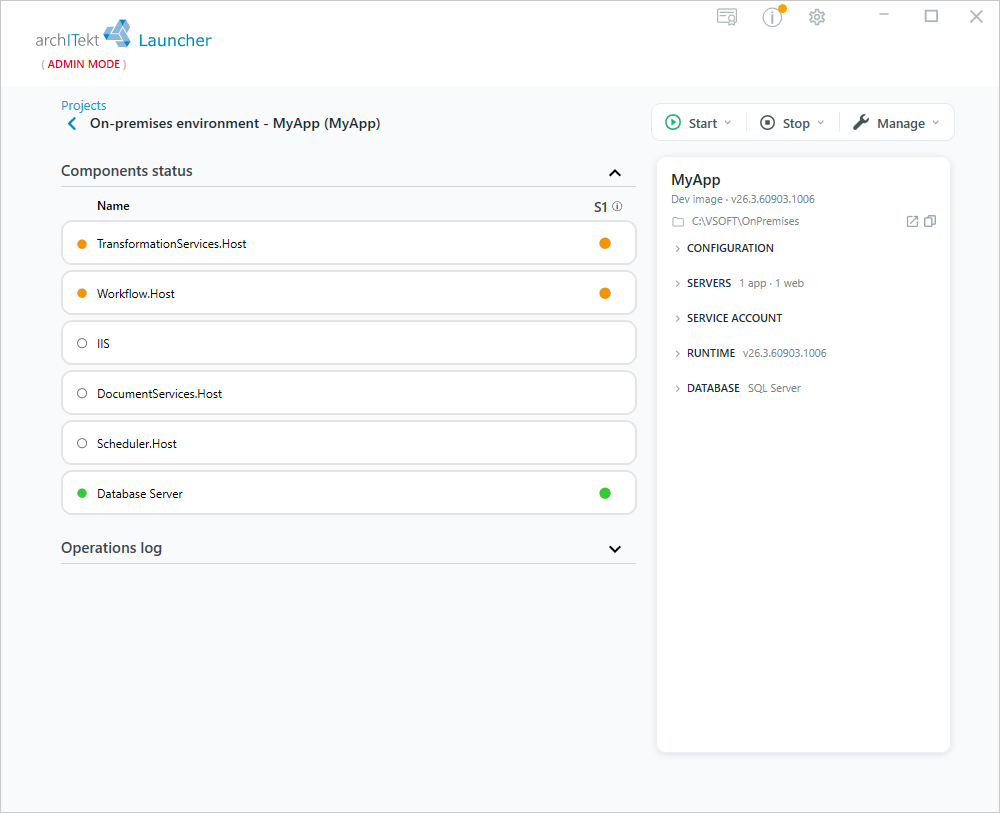Minimize the Launcher window
Image resolution: width=1000 pixels, height=813 pixels.
coord(884,15)
